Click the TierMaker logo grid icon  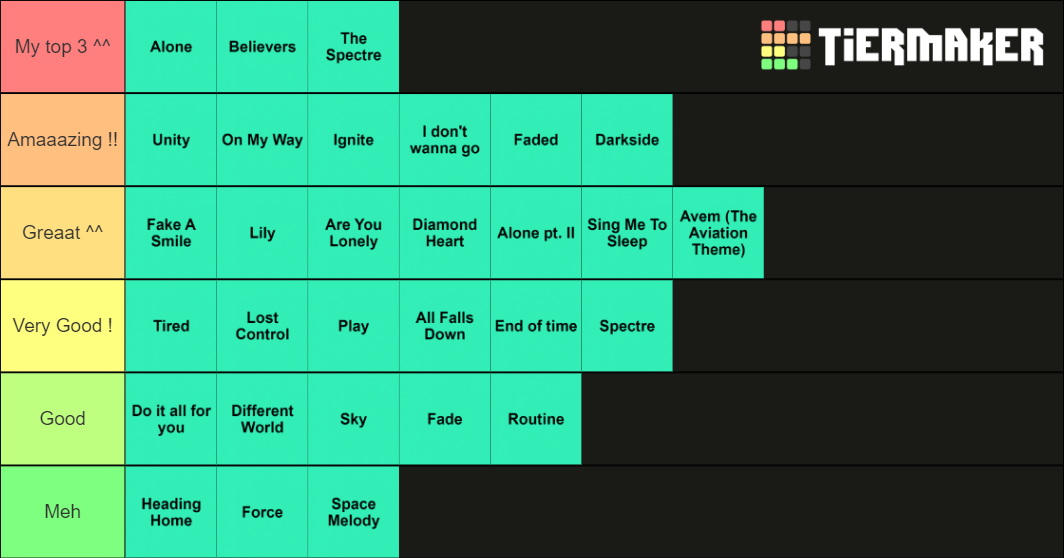tap(786, 45)
